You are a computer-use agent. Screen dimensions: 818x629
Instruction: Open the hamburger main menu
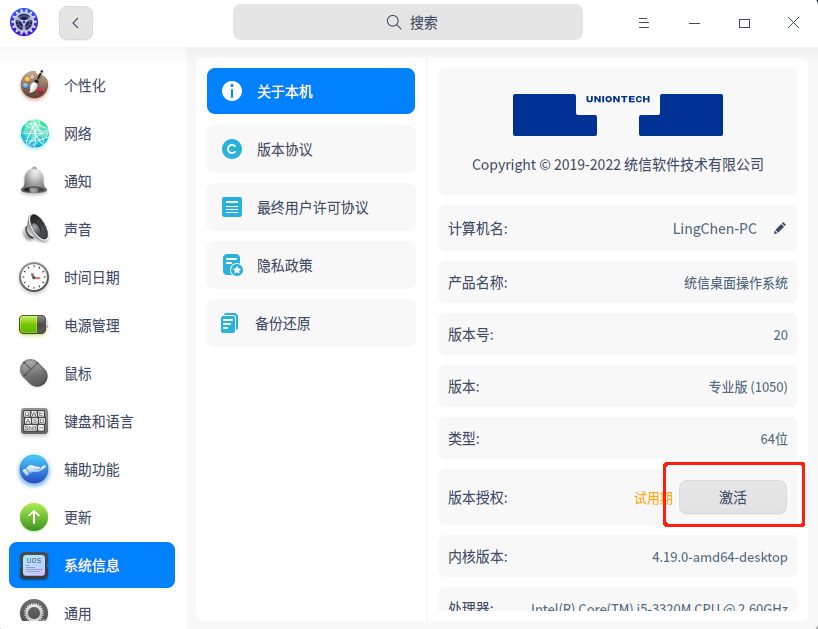click(x=644, y=23)
